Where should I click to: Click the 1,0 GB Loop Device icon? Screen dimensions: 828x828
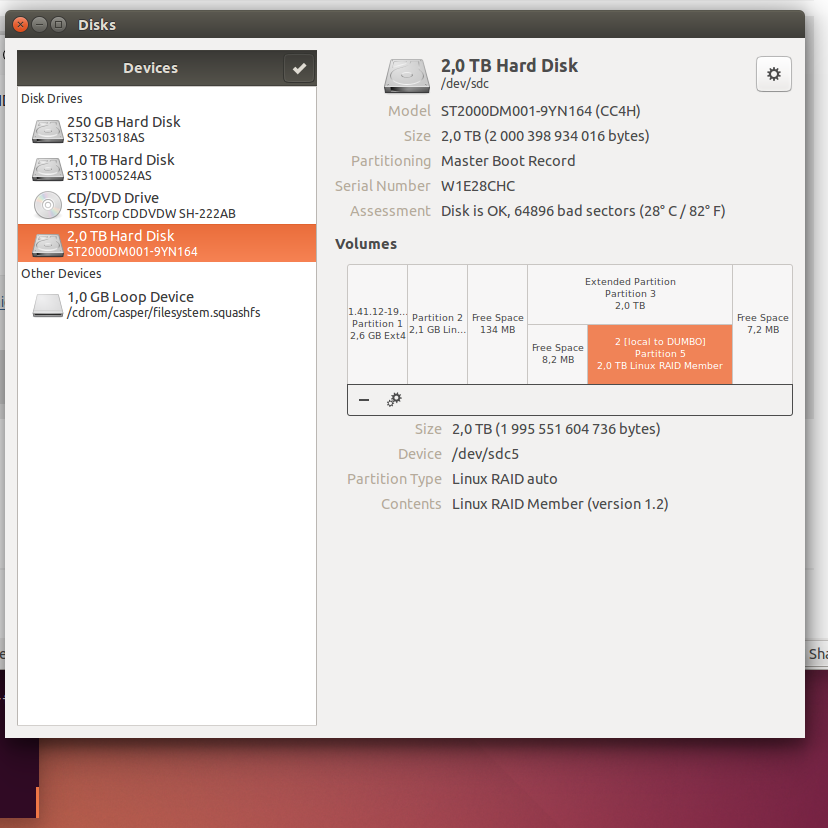coord(47,305)
